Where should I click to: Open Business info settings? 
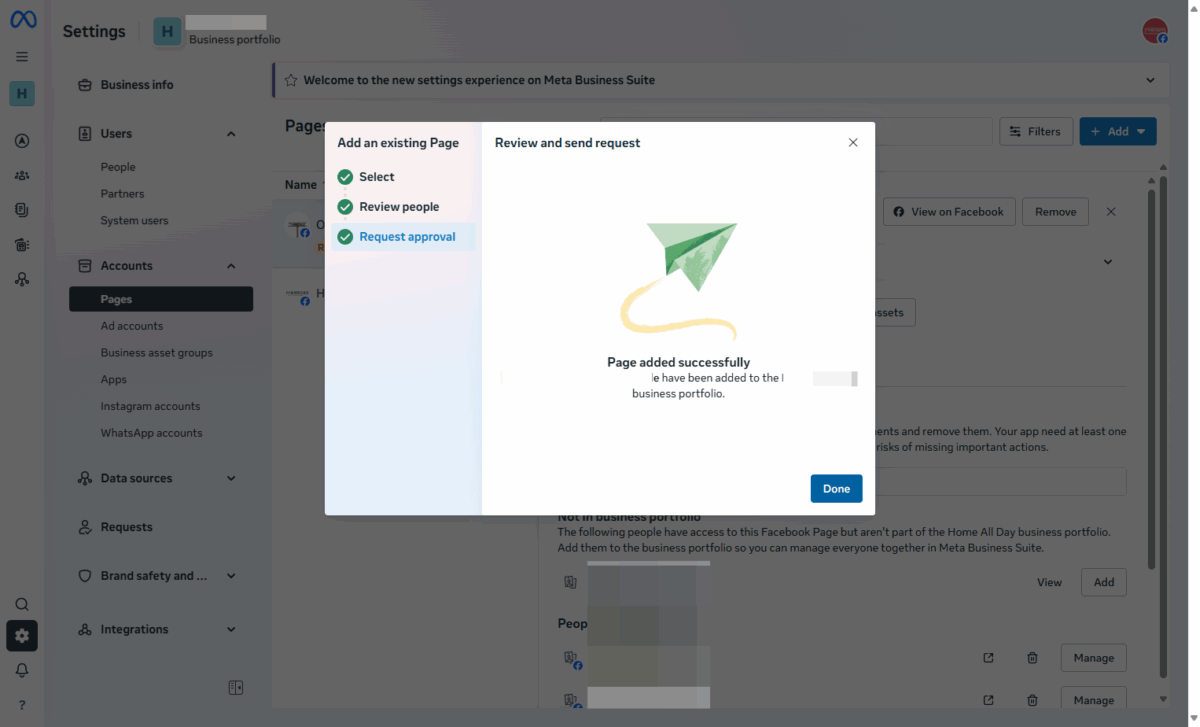point(137,85)
